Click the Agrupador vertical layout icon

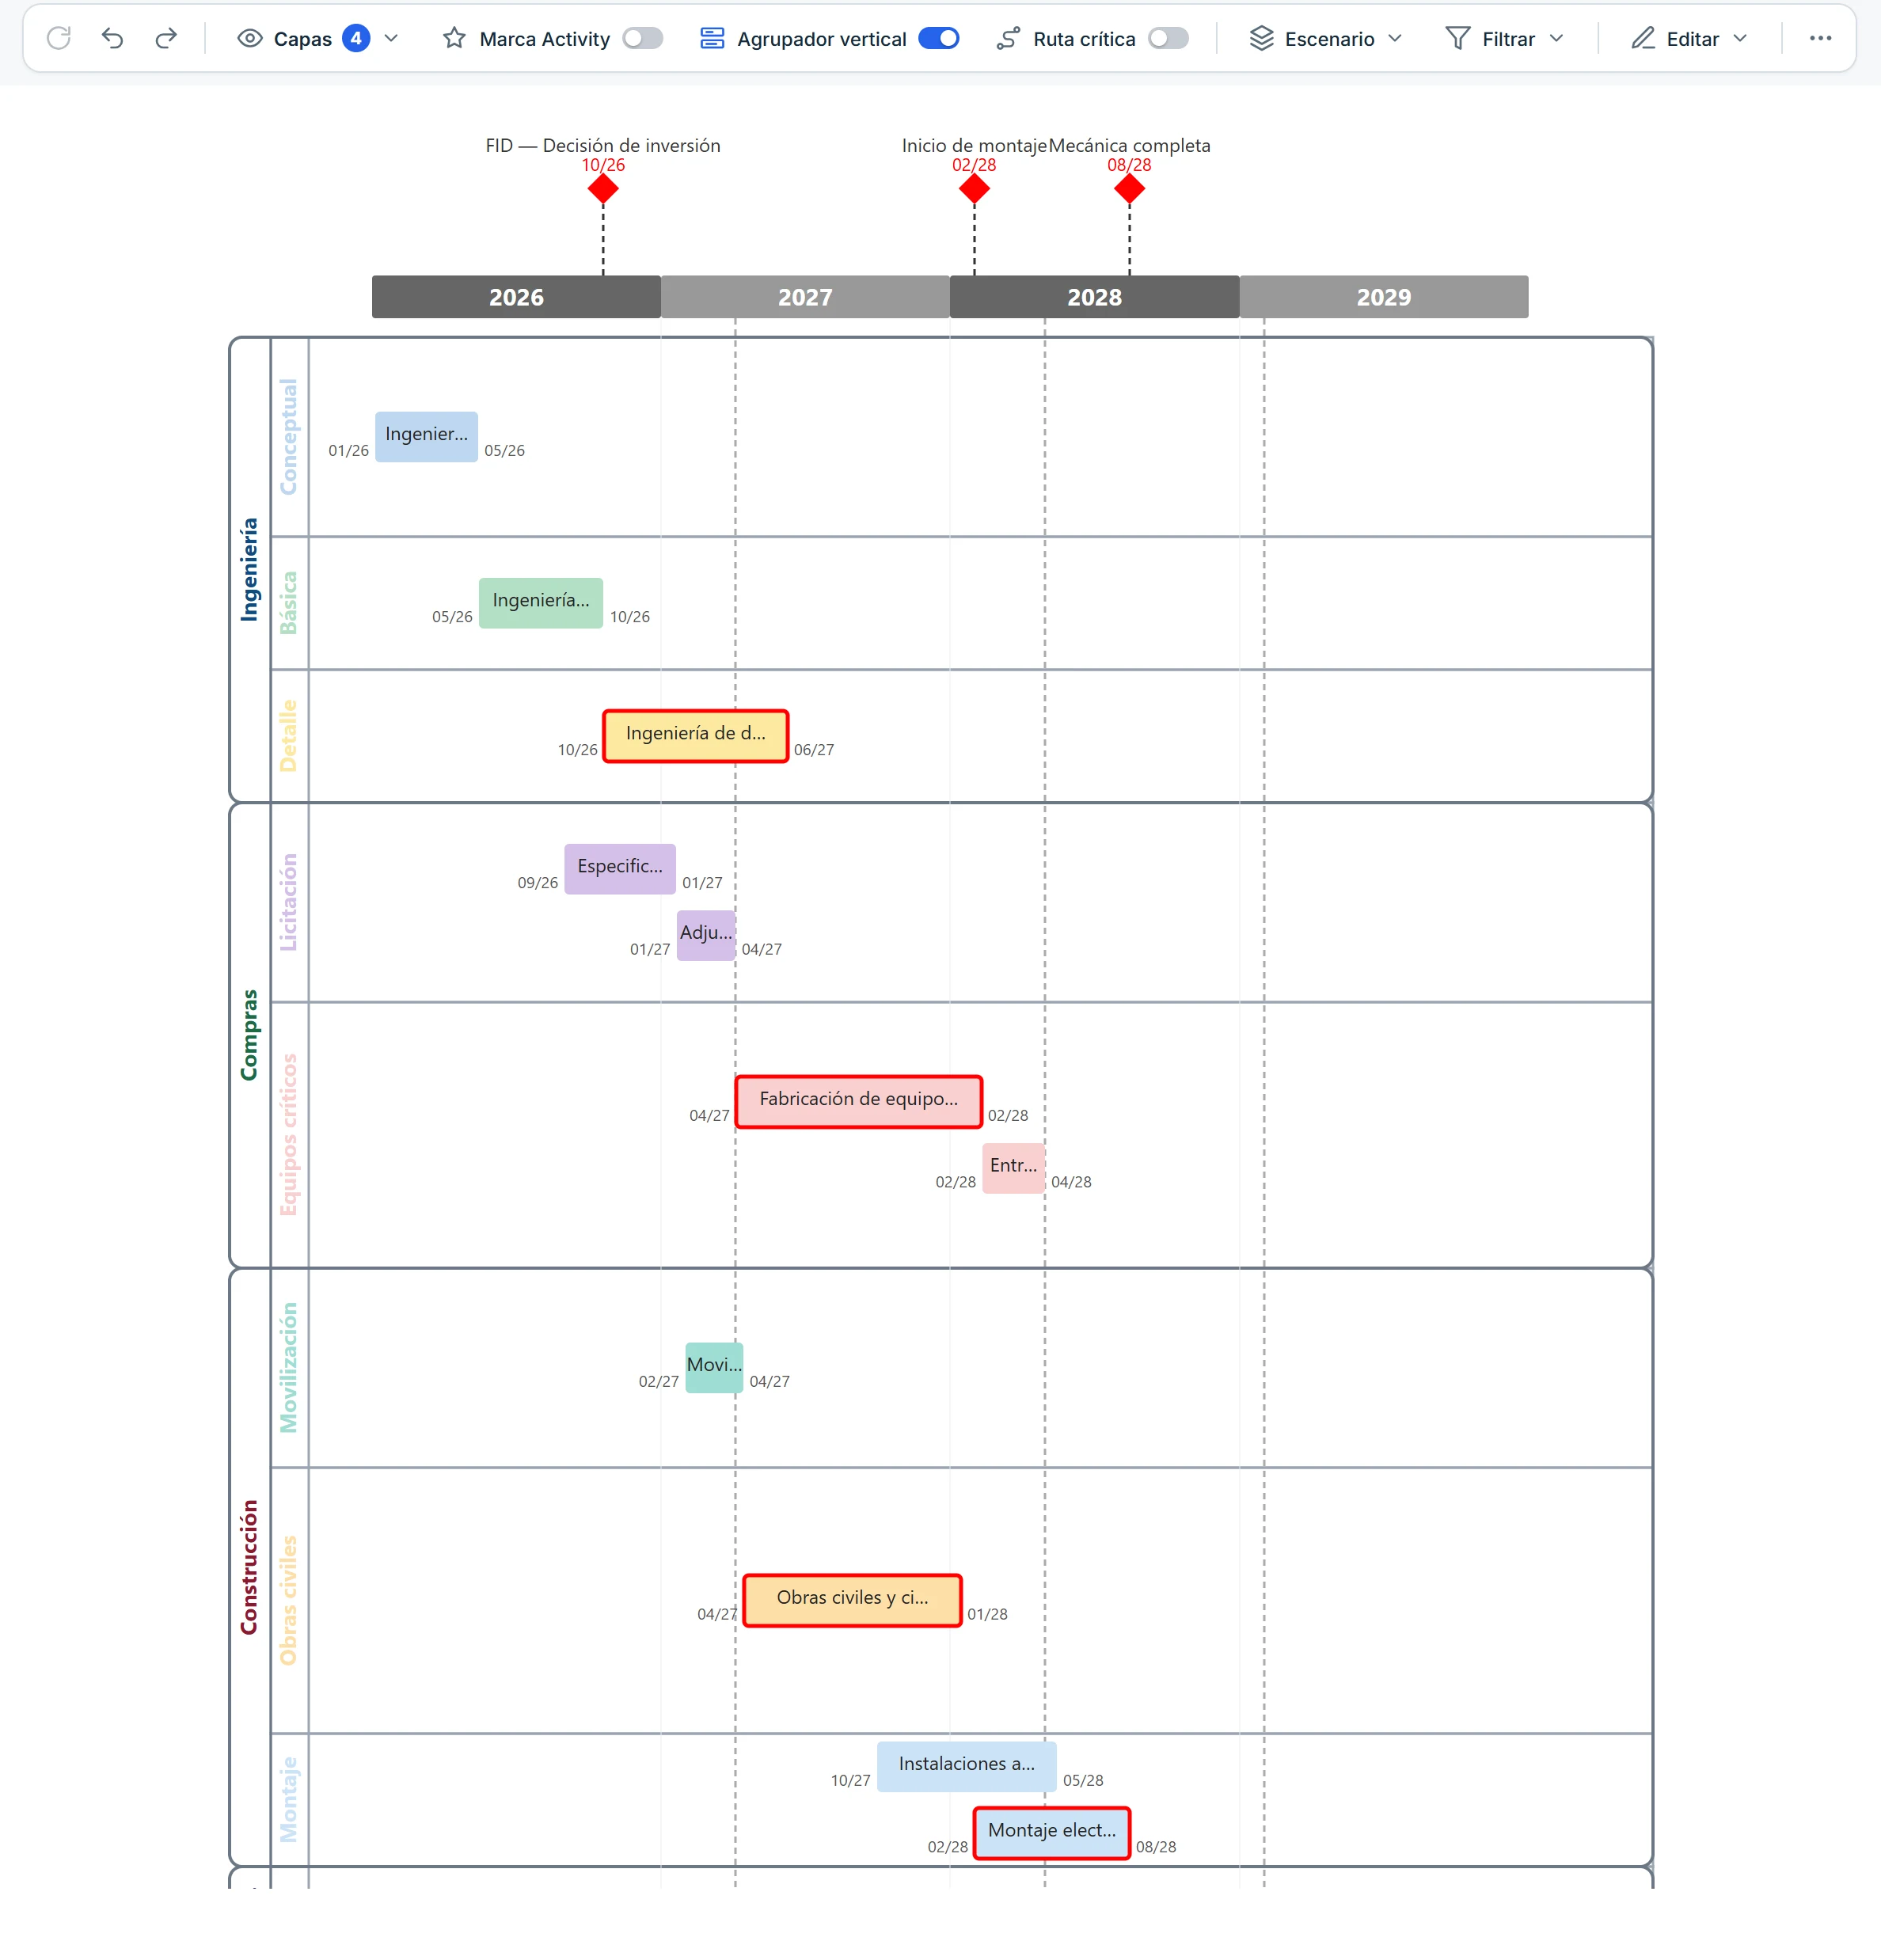coord(712,38)
